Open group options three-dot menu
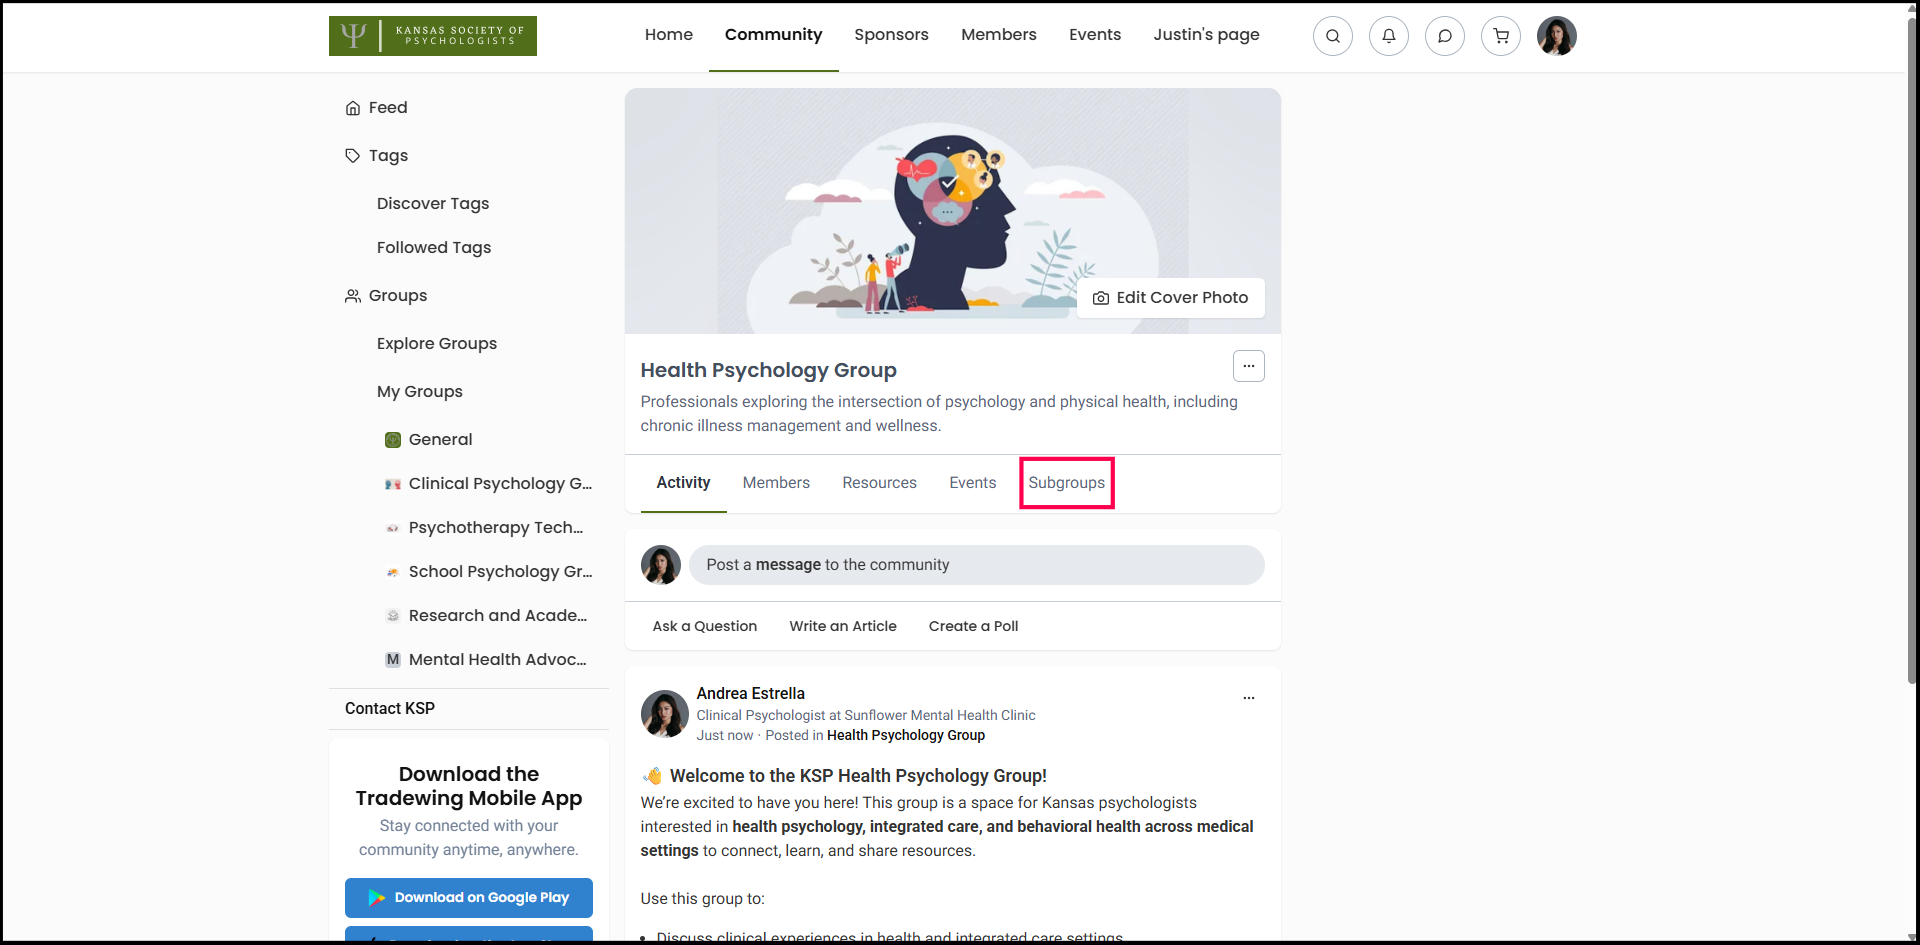The image size is (1920, 945). point(1248,366)
